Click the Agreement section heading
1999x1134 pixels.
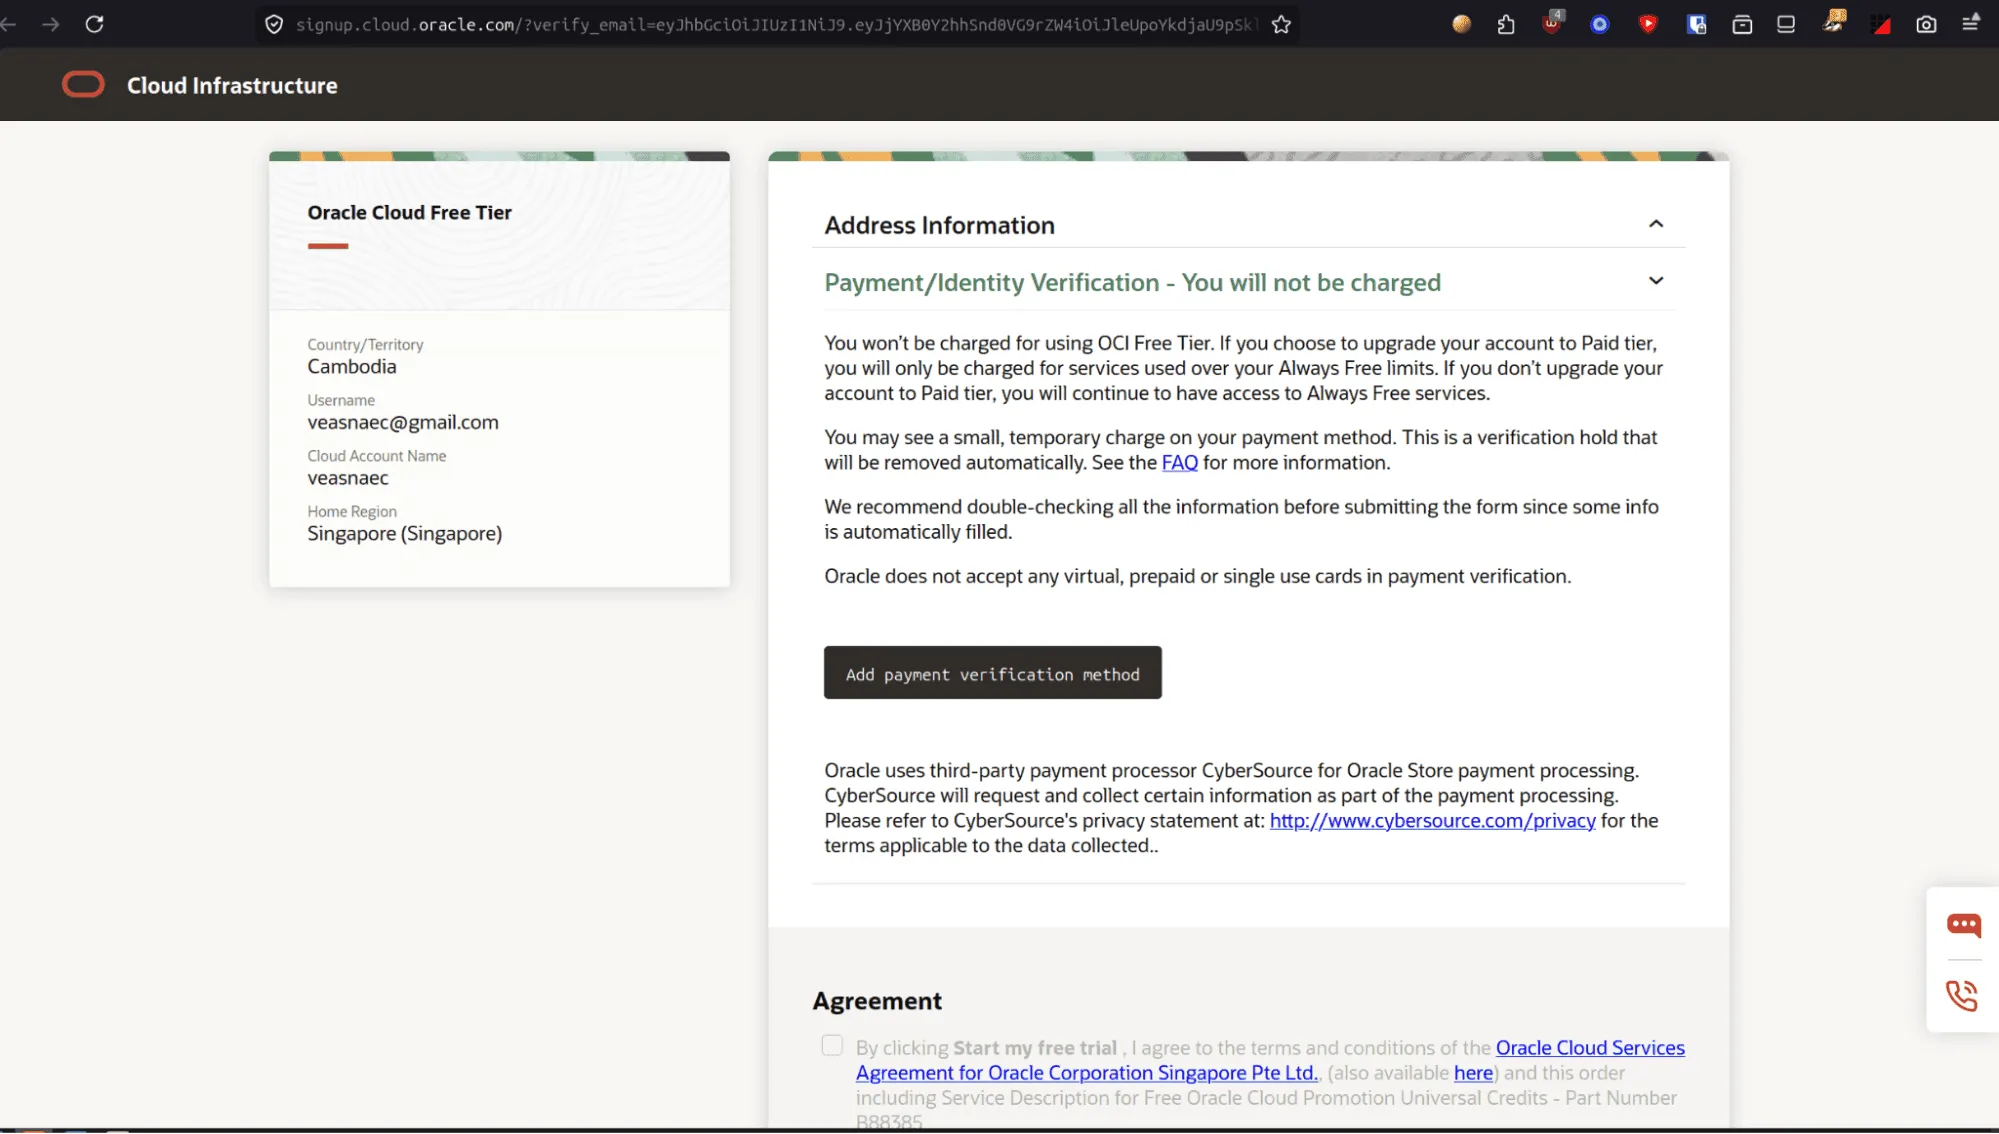pos(877,1001)
